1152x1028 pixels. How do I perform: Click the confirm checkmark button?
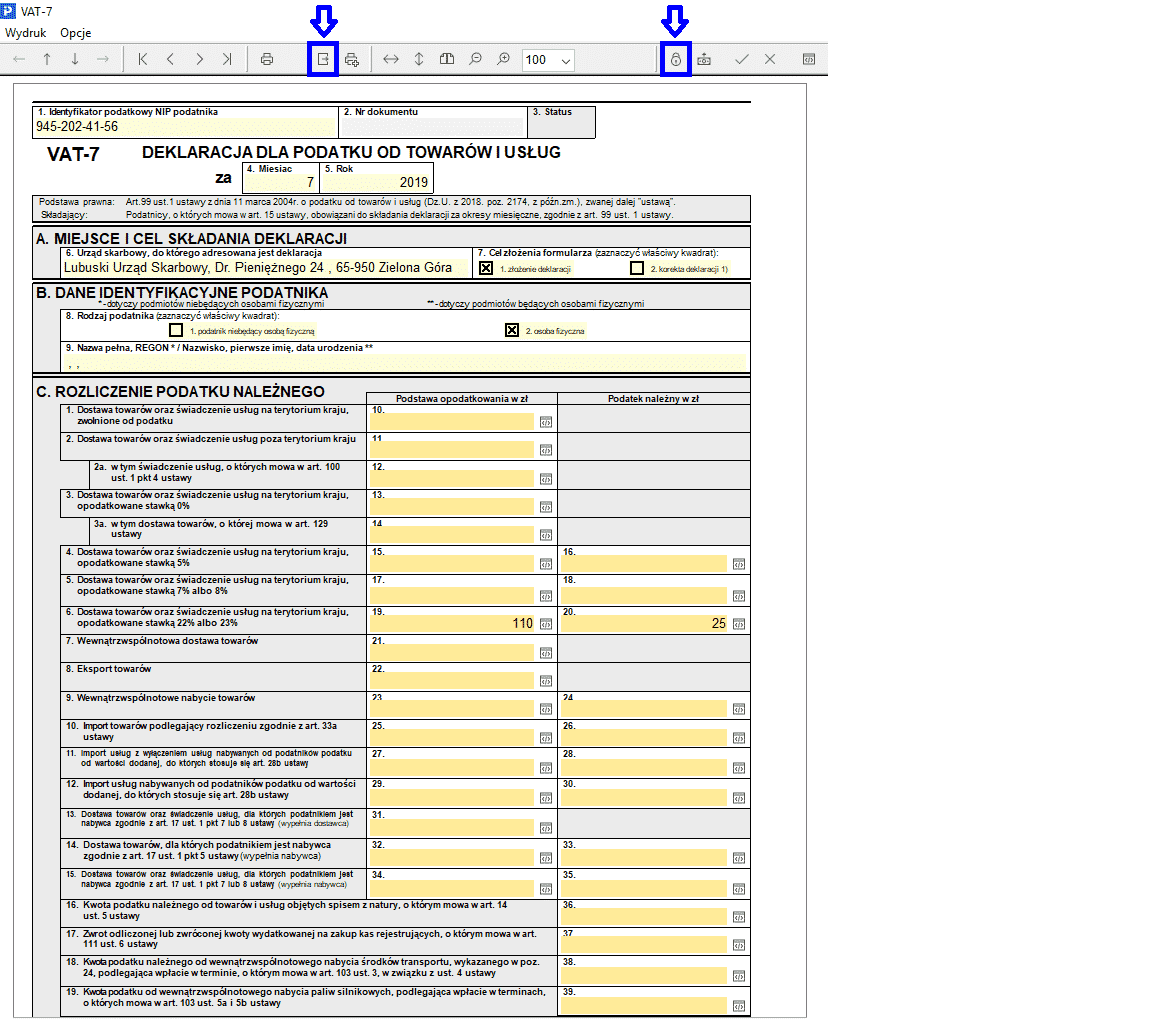click(x=741, y=59)
